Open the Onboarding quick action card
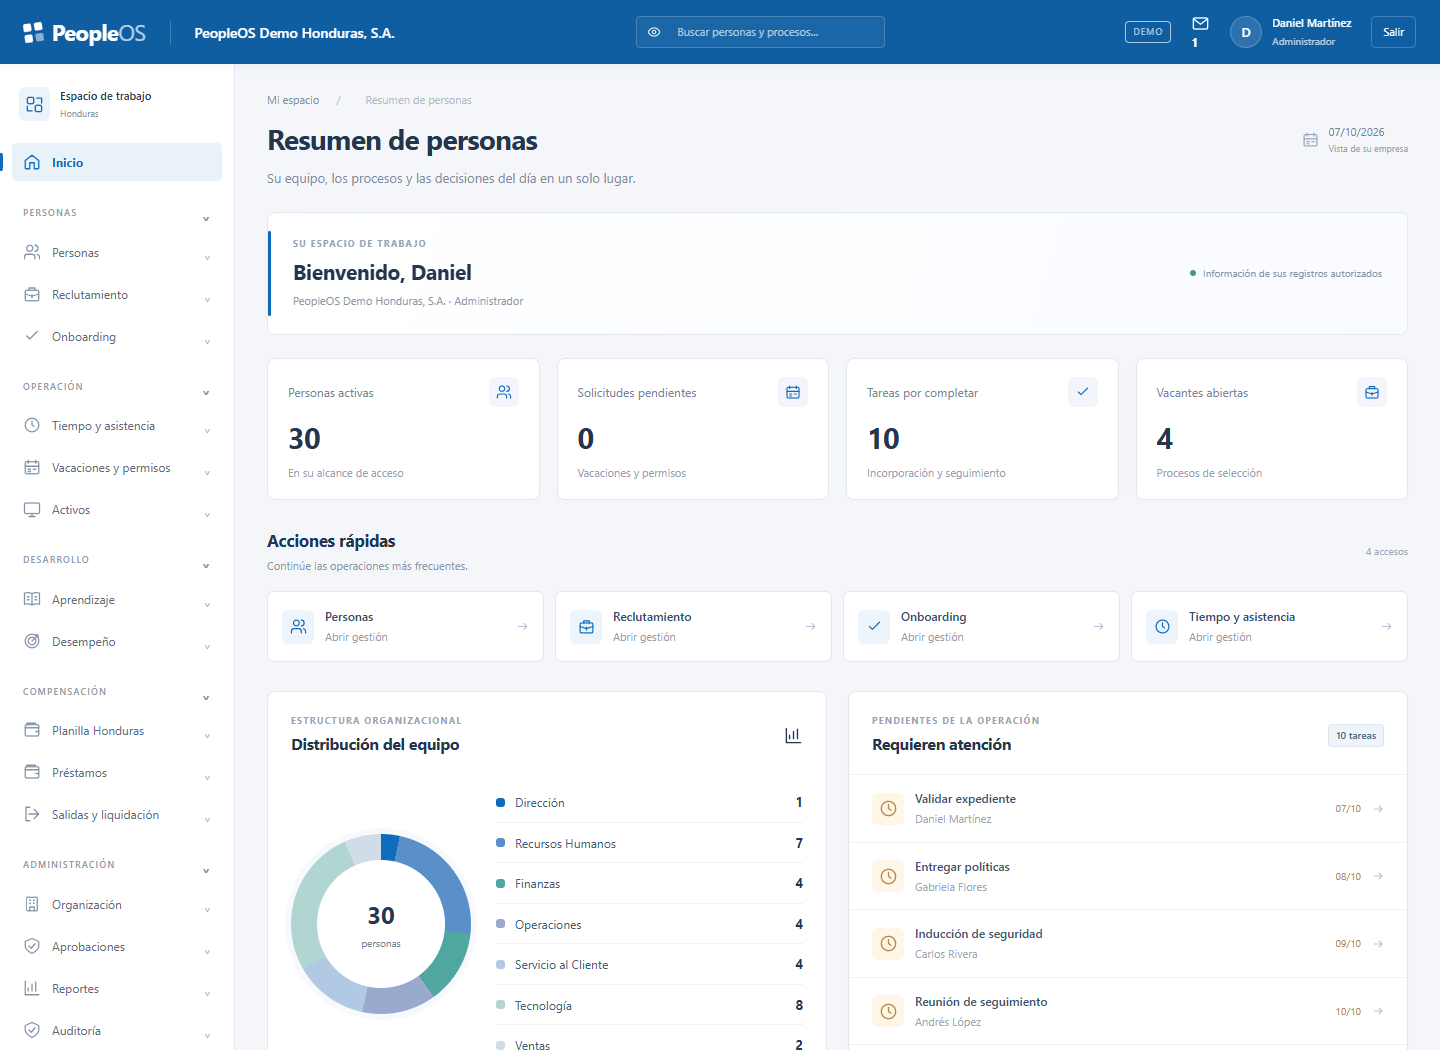Screen dimensions: 1440x1050 981,627
